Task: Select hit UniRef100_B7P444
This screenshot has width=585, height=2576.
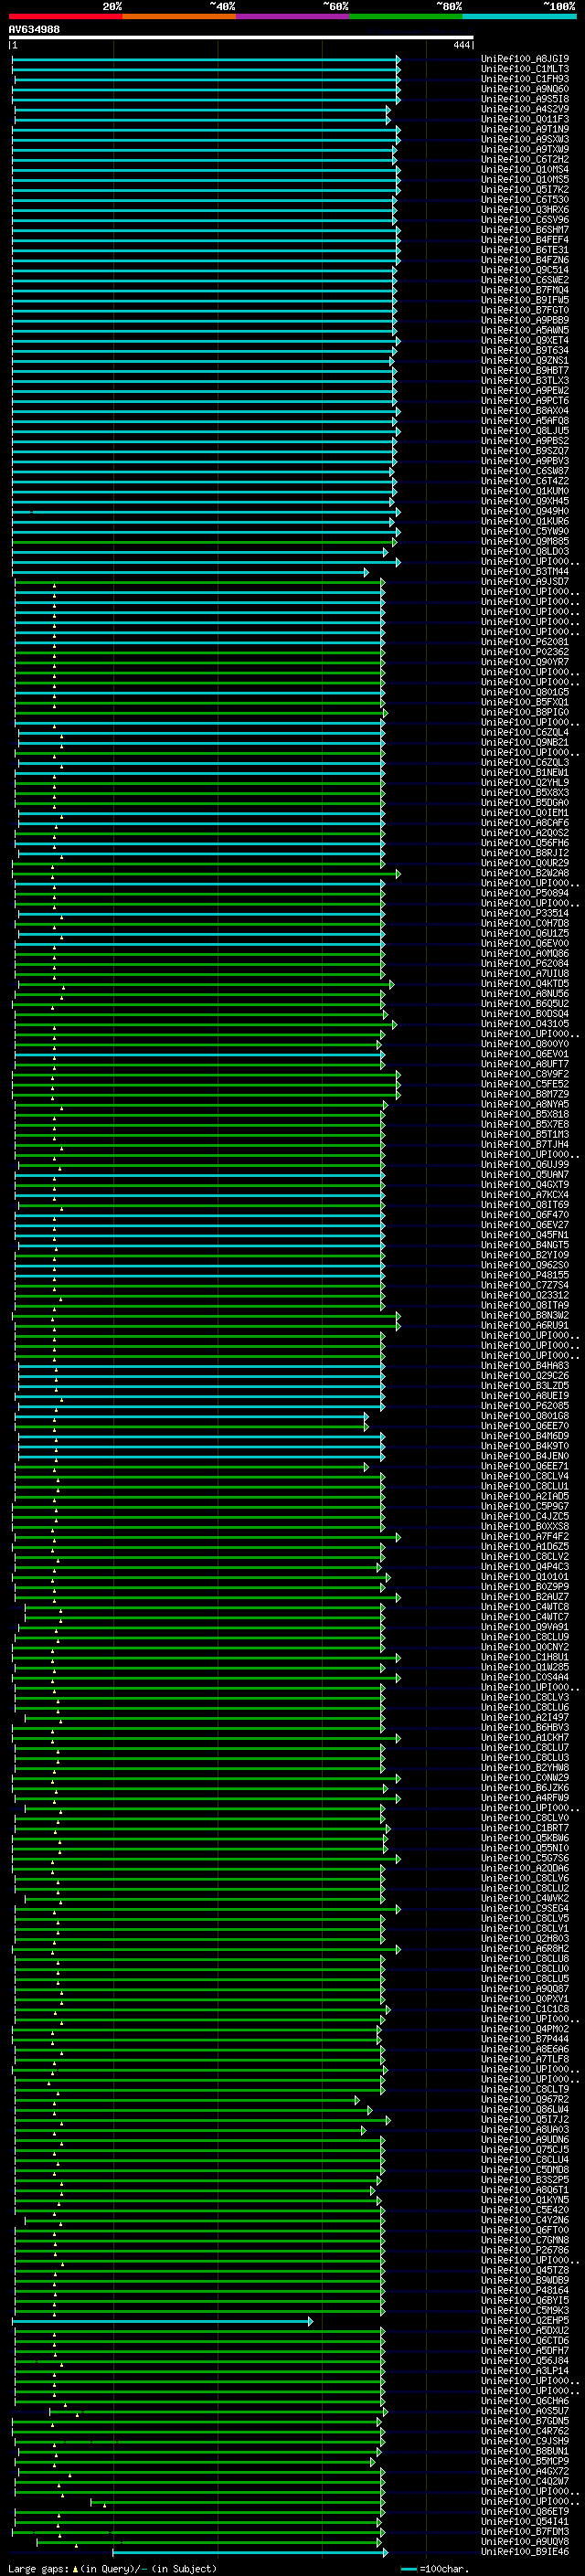Action: (525, 2039)
